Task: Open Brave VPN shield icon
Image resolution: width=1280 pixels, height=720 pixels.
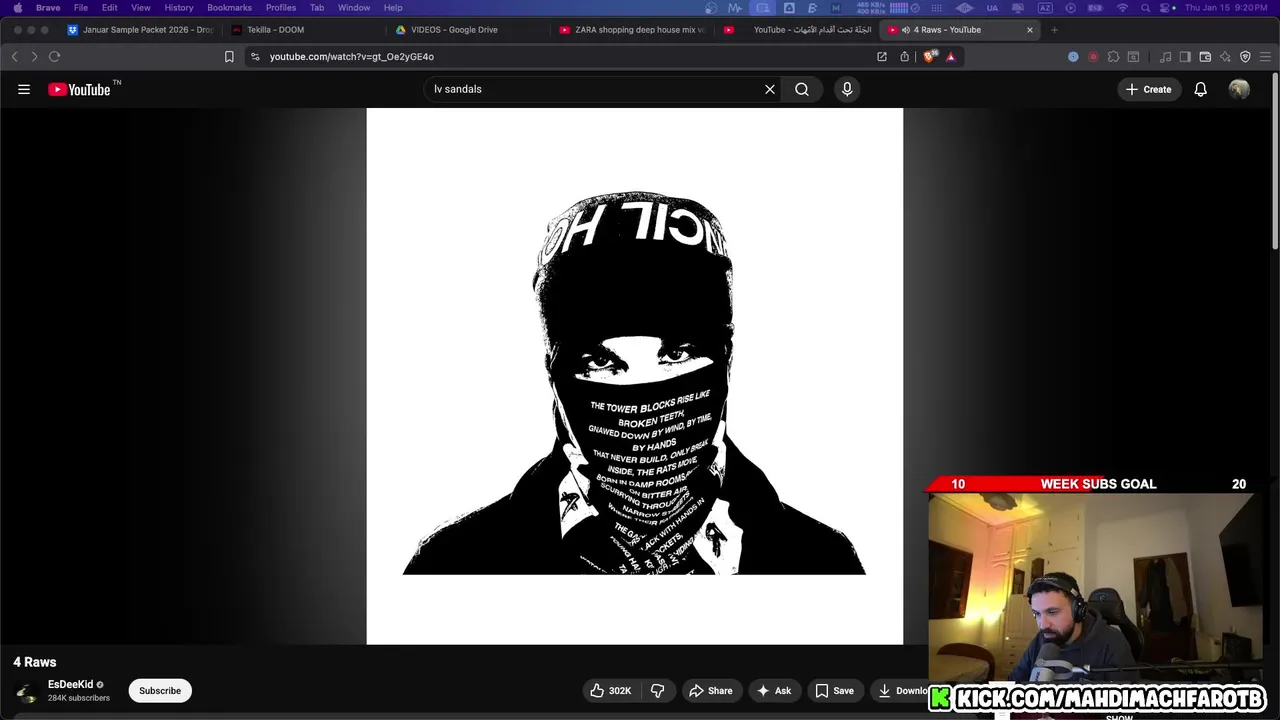Action: [1245, 57]
